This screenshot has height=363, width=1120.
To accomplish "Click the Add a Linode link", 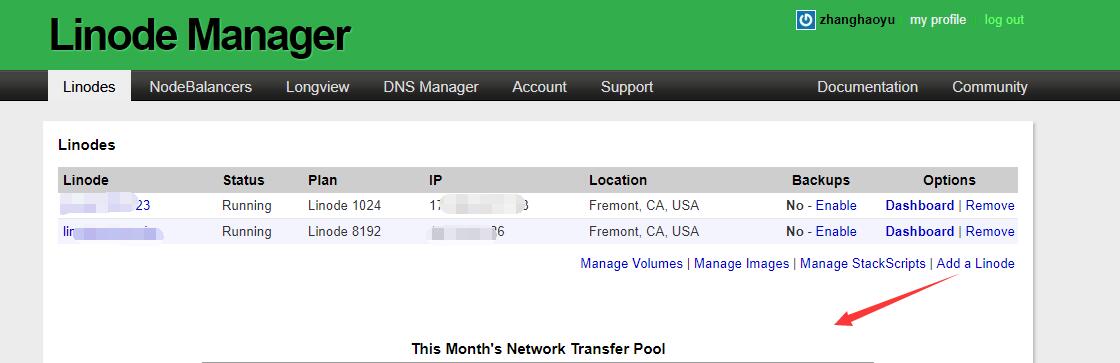I will click(975, 264).
